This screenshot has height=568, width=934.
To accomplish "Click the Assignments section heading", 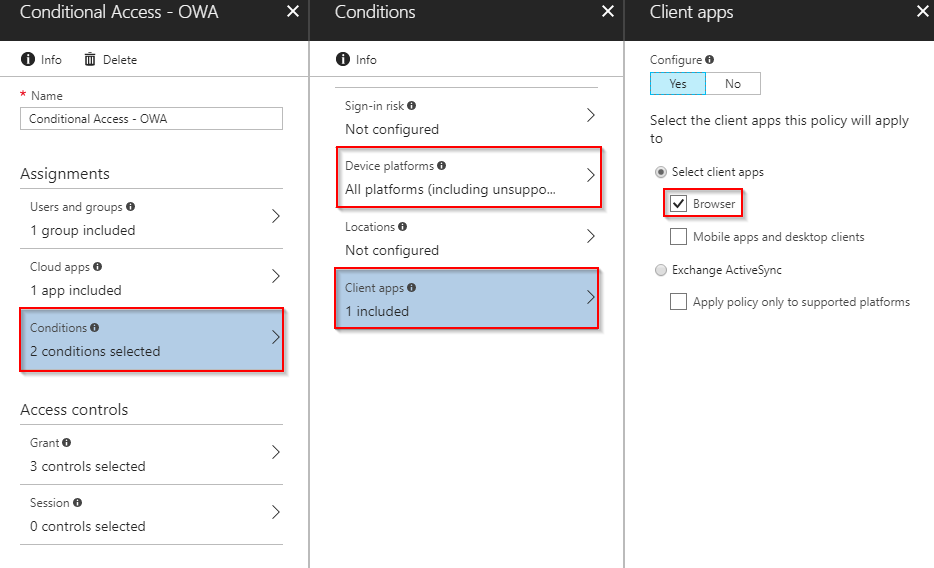I will [65, 174].
